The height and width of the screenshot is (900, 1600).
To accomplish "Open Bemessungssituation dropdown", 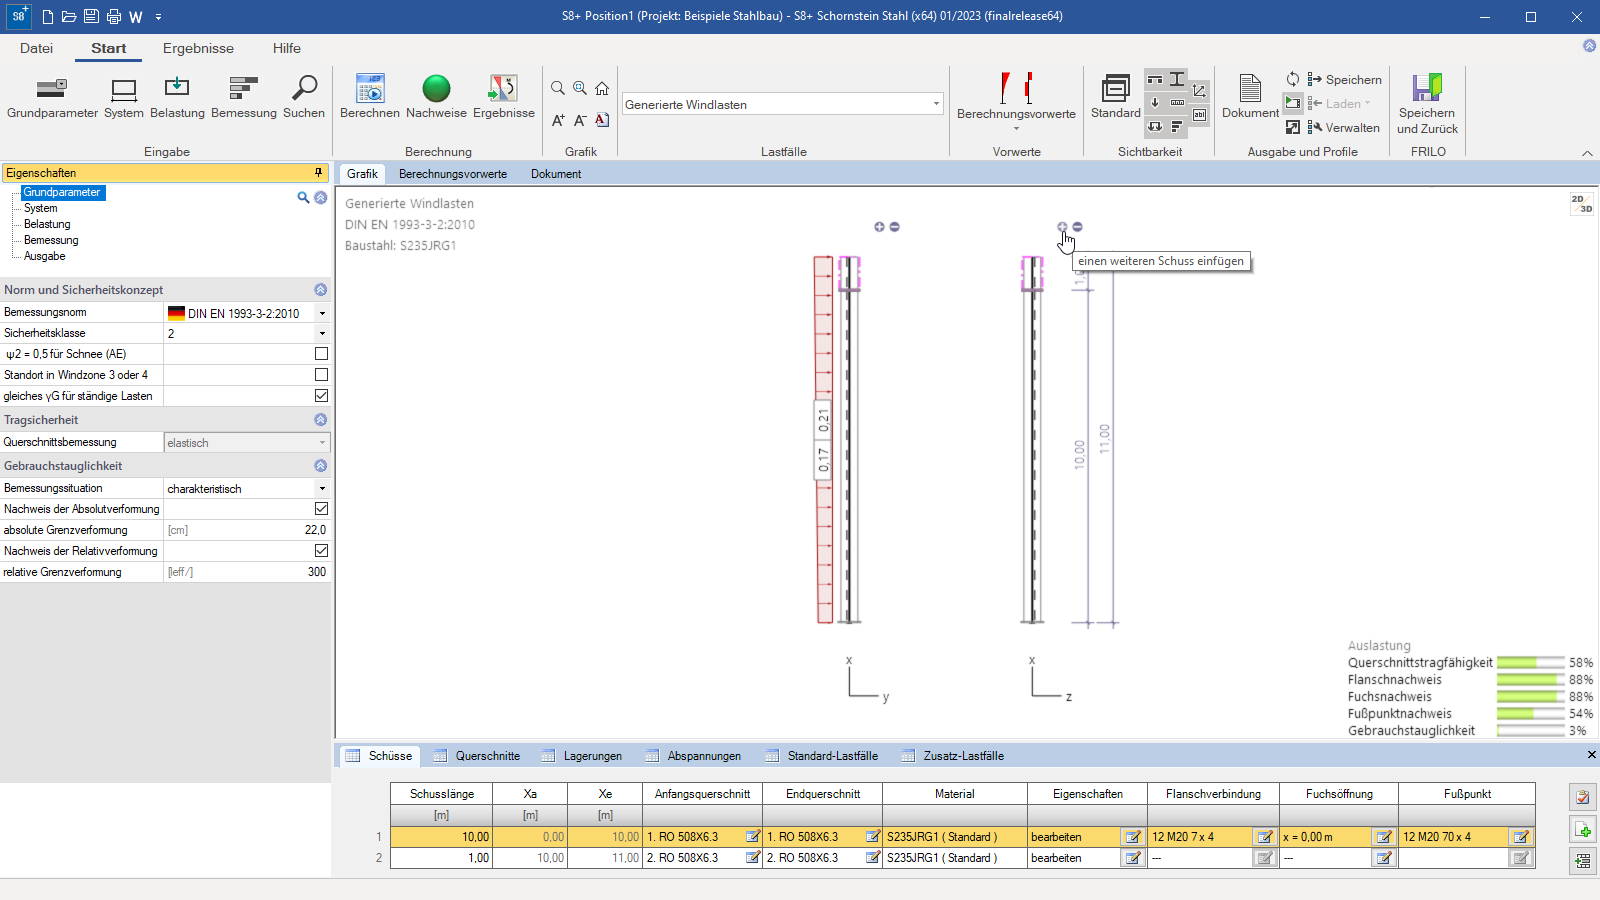I will tap(322, 489).
